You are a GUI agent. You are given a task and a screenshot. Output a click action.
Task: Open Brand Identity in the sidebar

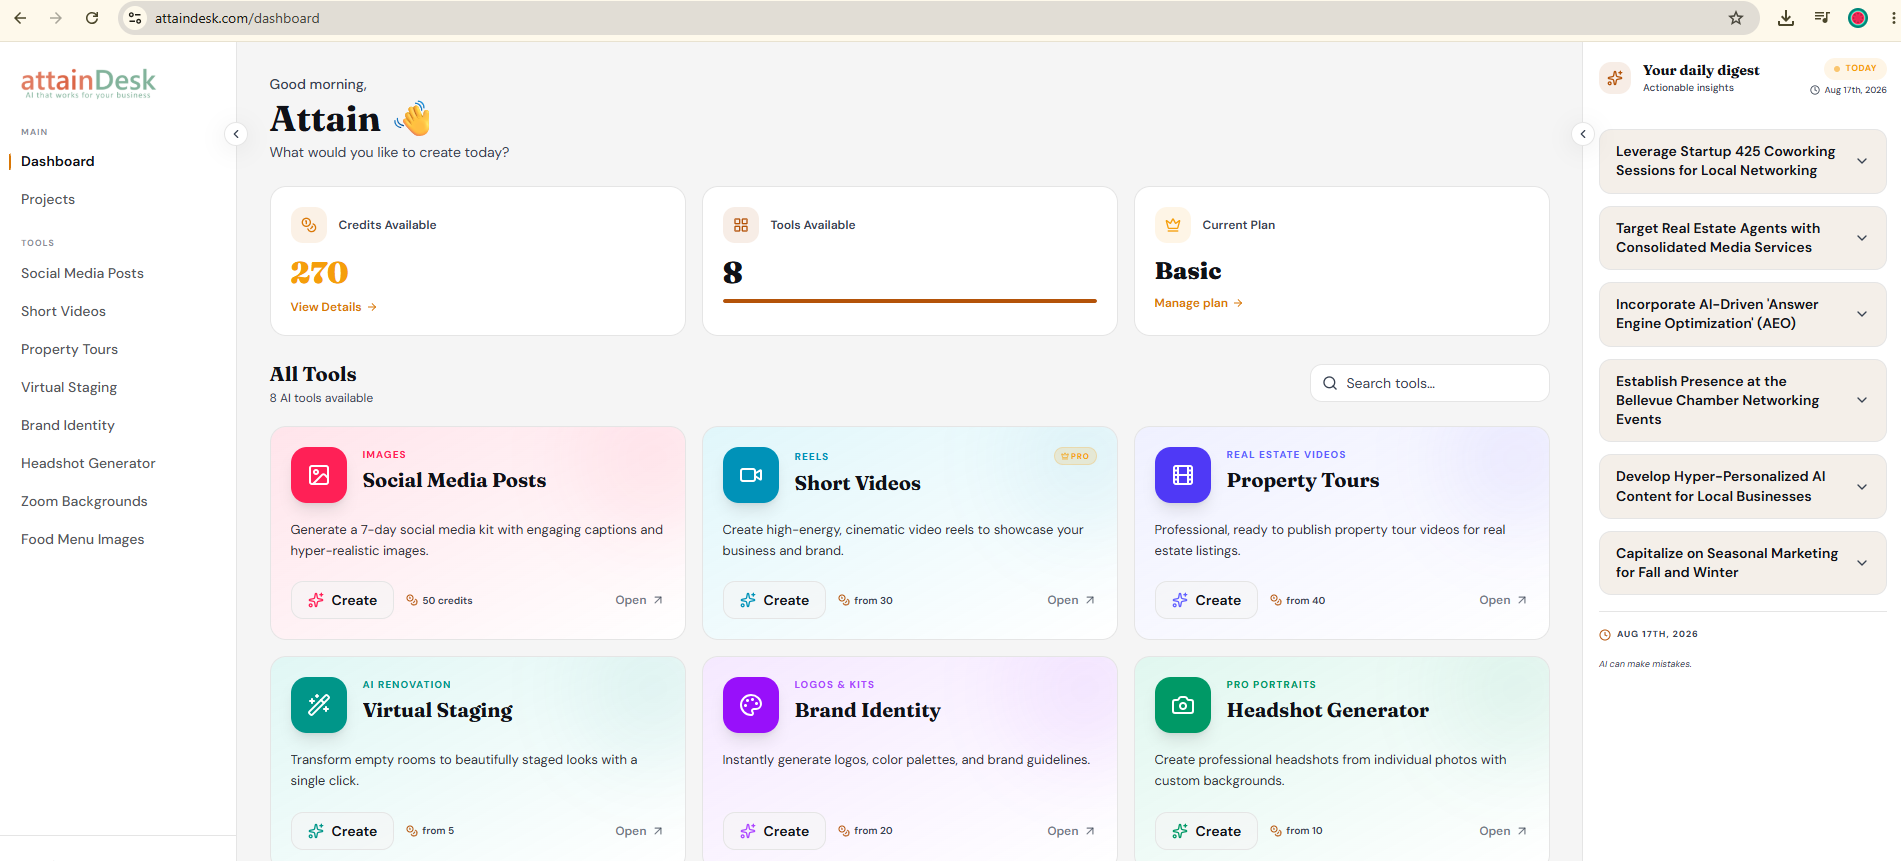68,425
